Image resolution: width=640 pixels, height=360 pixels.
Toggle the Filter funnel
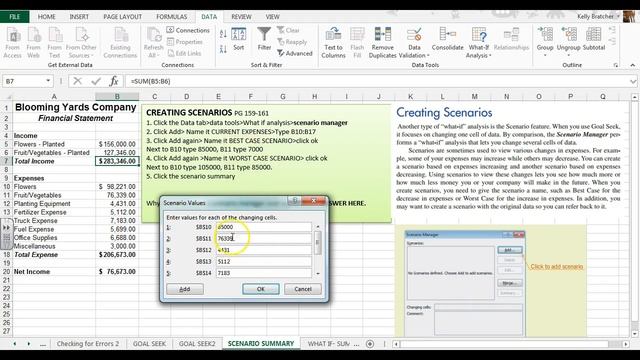click(x=264, y=39)
